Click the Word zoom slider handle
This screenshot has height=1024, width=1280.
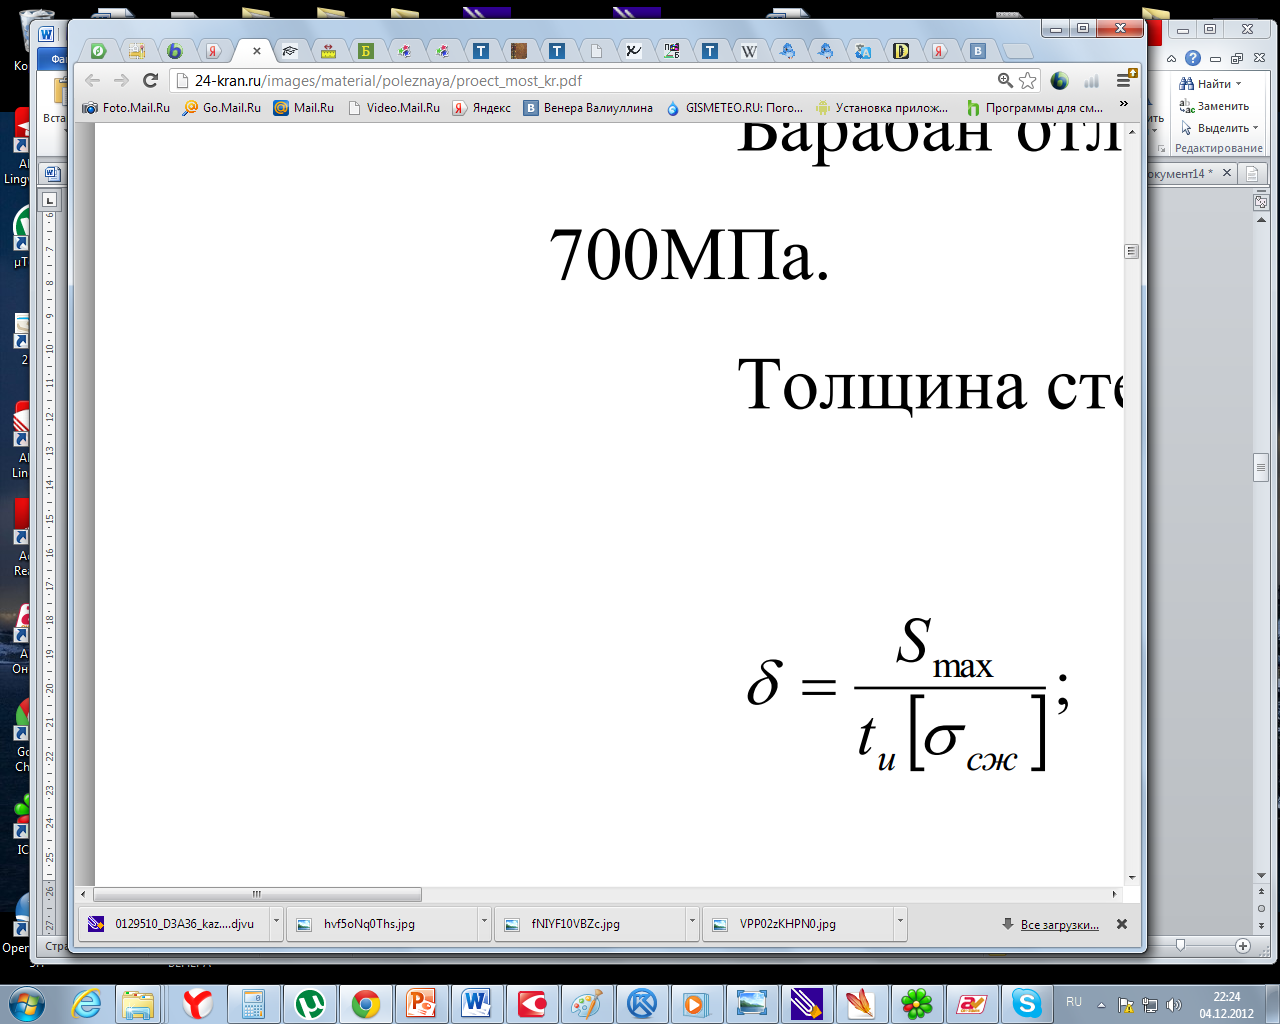pyautogui.click(x=1181, y=945)
